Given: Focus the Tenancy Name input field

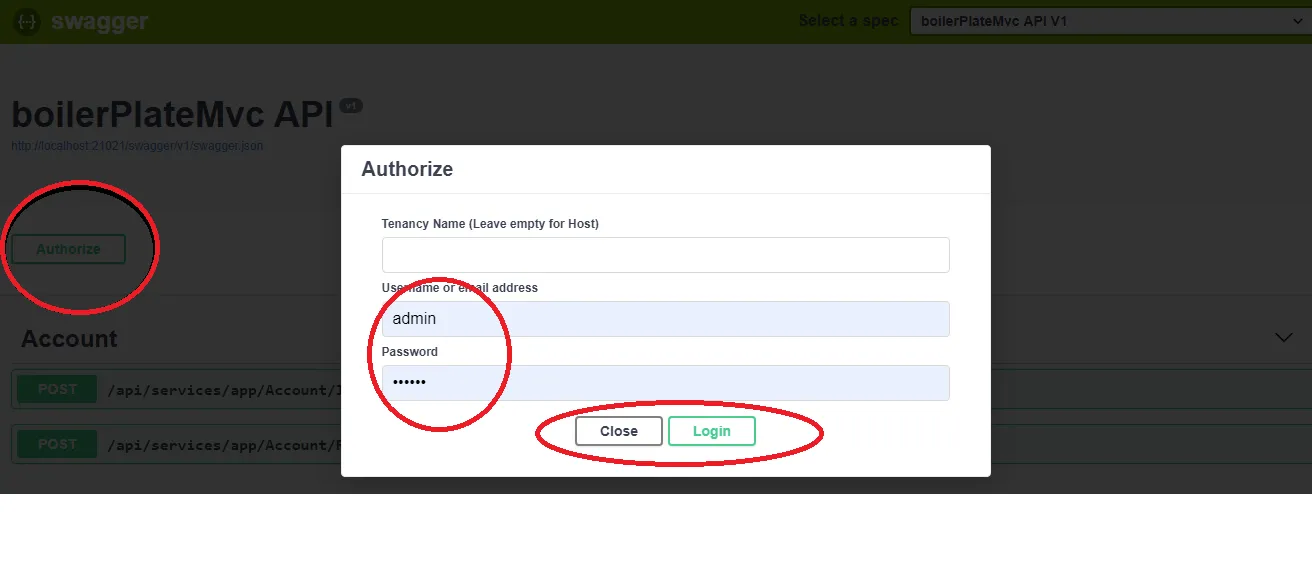Looking at the screenshot, I should point(665,255).
